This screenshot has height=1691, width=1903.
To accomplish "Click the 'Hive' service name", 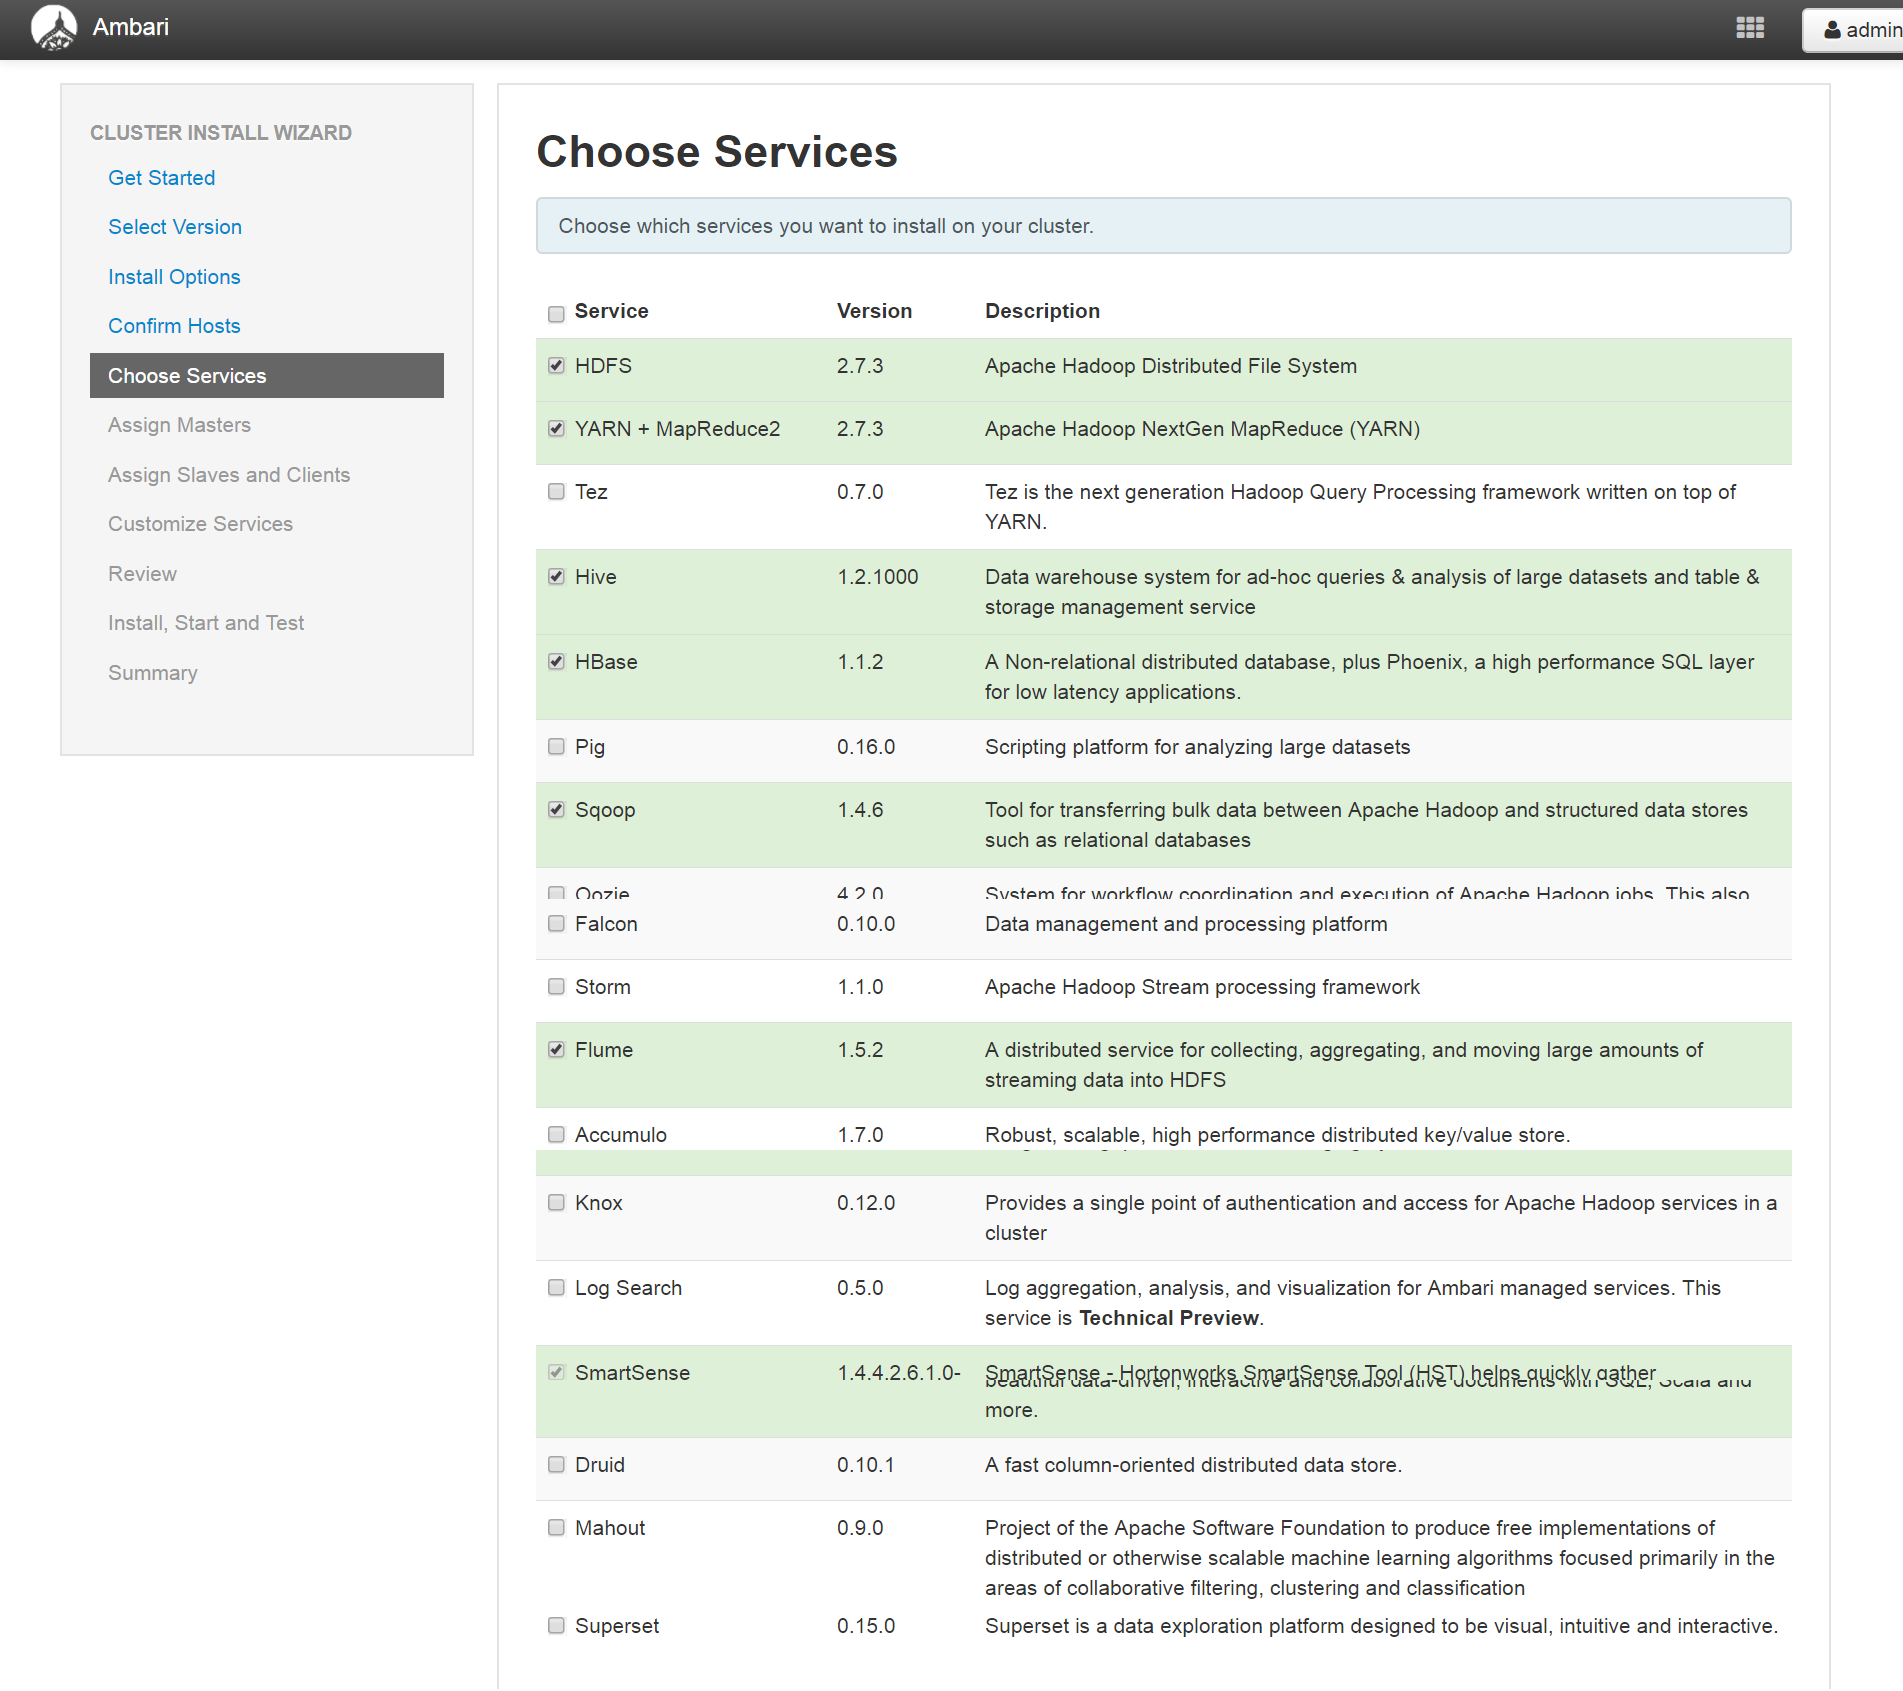I will click(595, 577).
